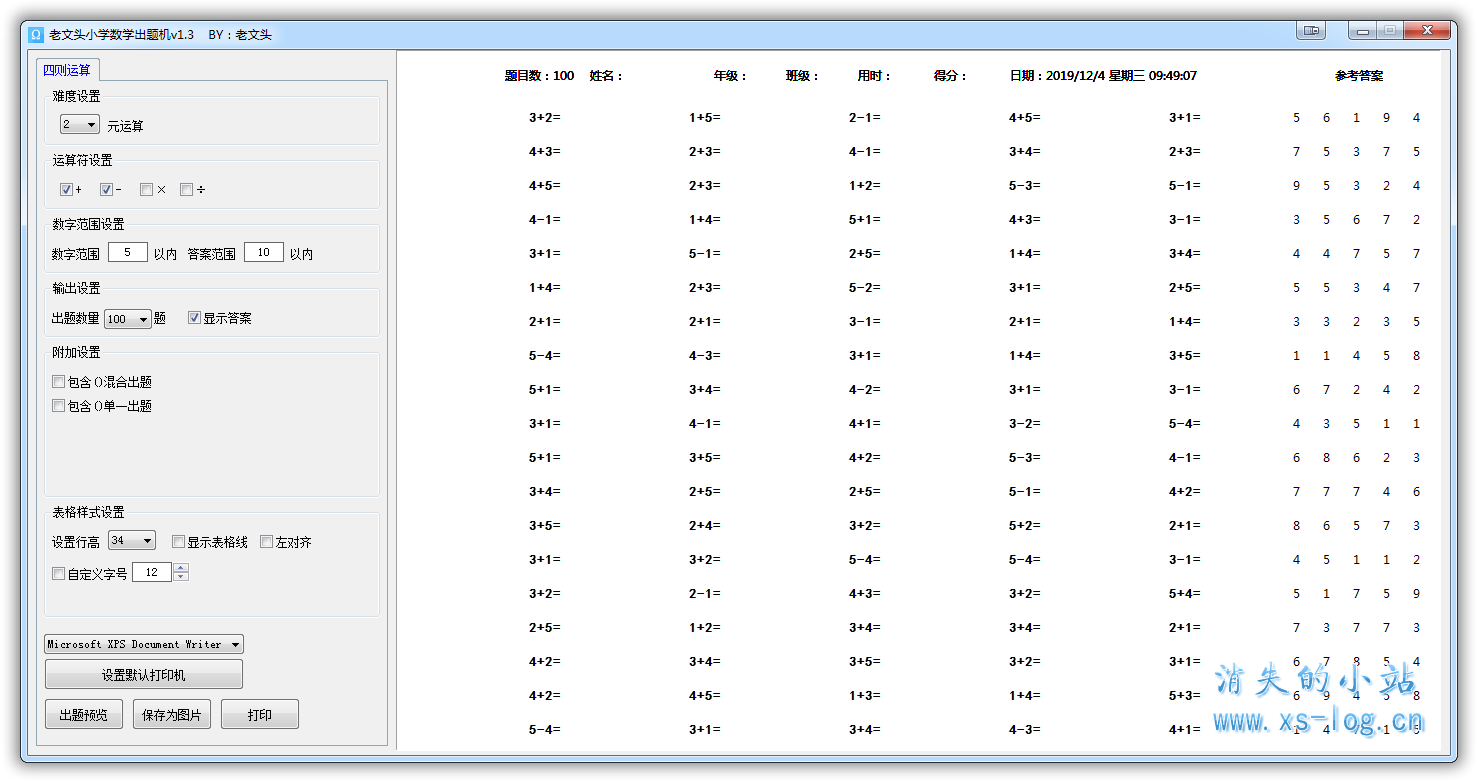Click the problem 4−2=
The width and height of the screenshot is (1478, 783).
coord(865,390)
